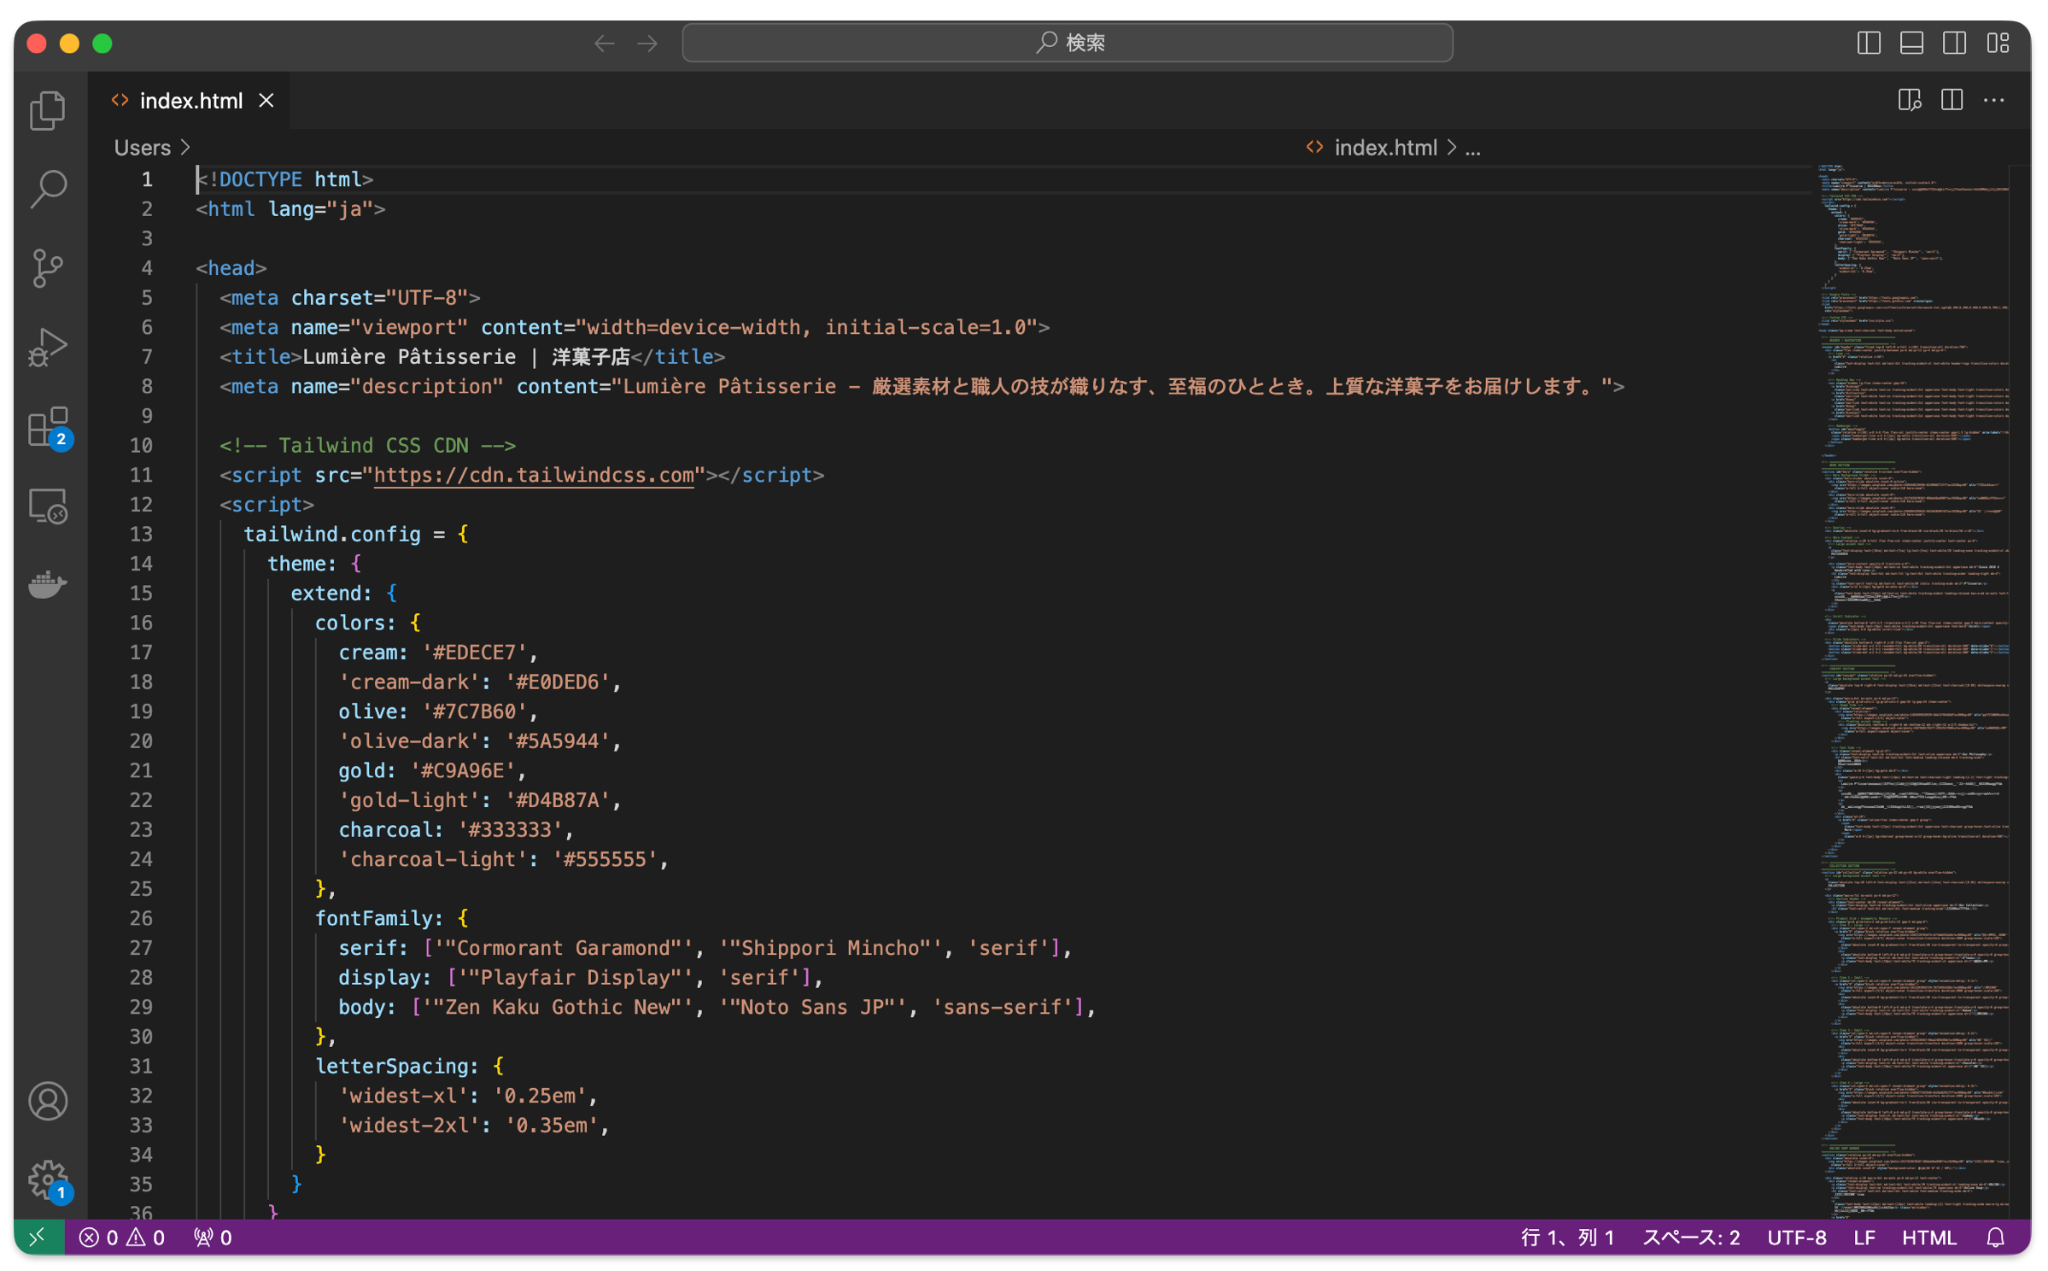The height and width of the screenshot is (1271, 2048).
Task: Click the ports forwarded indicator showing 0
Action: [213, 1237]
